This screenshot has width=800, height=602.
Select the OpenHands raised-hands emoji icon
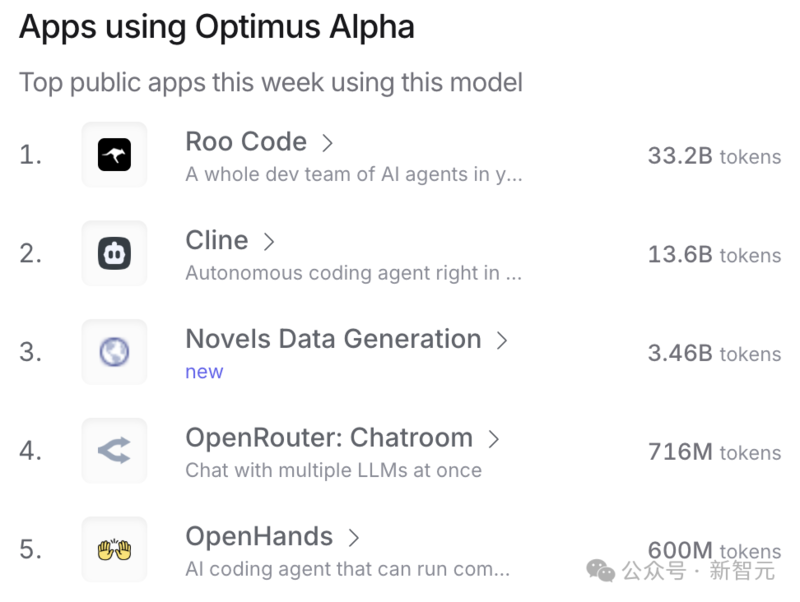point(114,549)
